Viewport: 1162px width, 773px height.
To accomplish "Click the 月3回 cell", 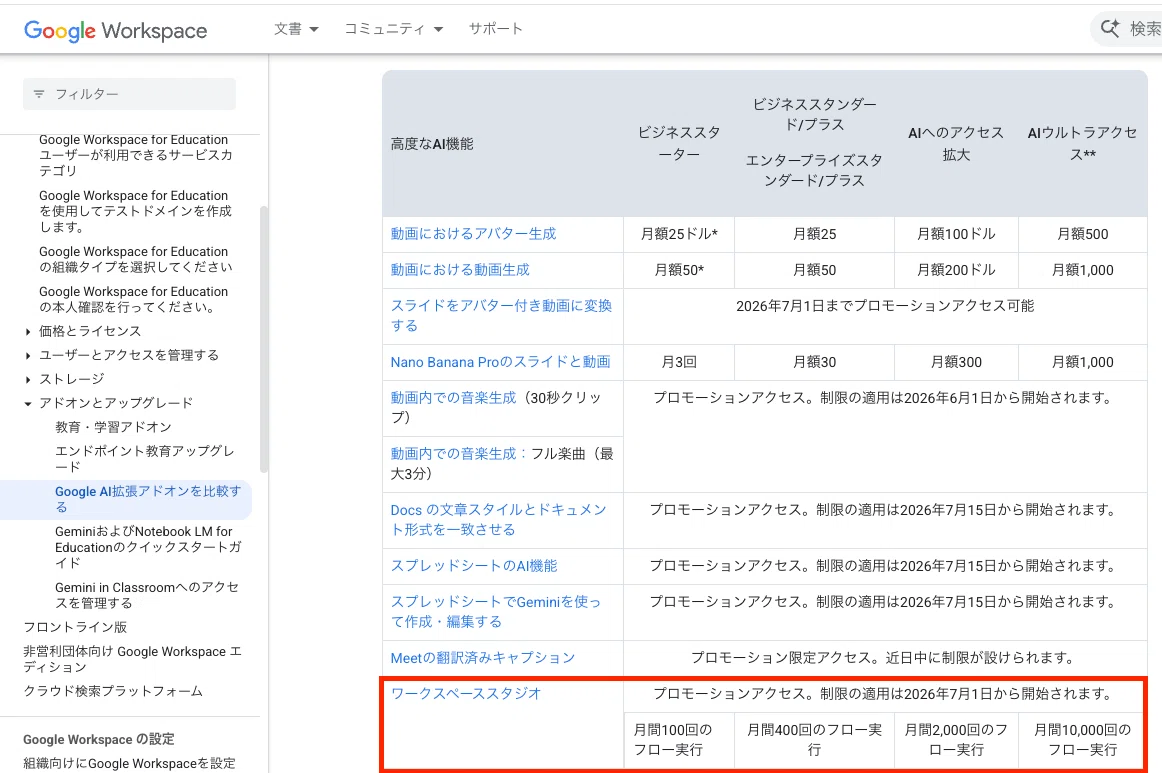I will [679, 362].
